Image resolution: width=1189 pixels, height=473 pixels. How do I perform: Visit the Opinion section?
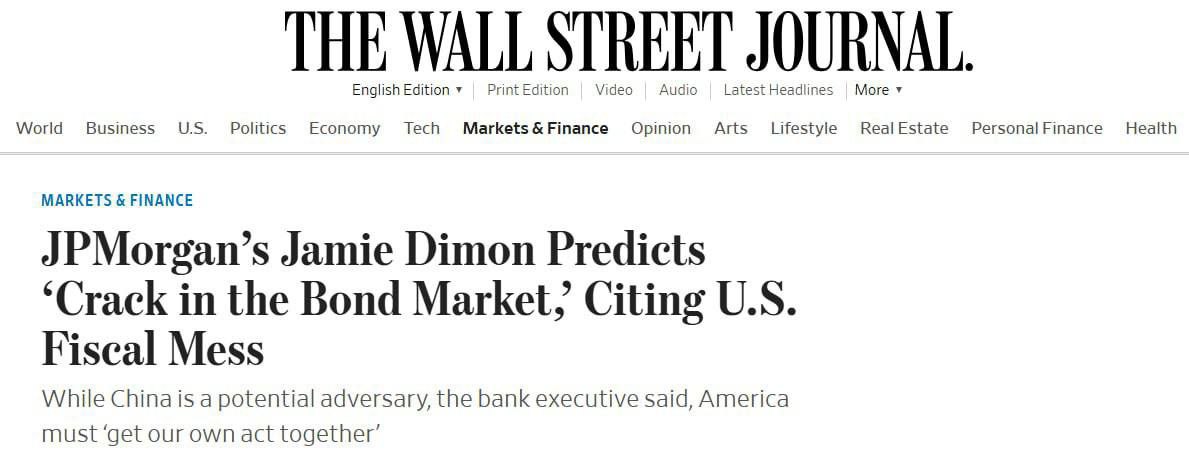pos(660,128)
